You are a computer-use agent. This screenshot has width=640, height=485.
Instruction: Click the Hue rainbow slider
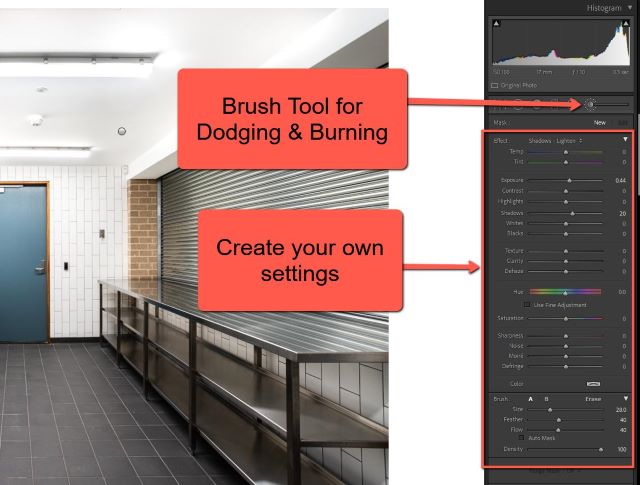pos(565,291)
